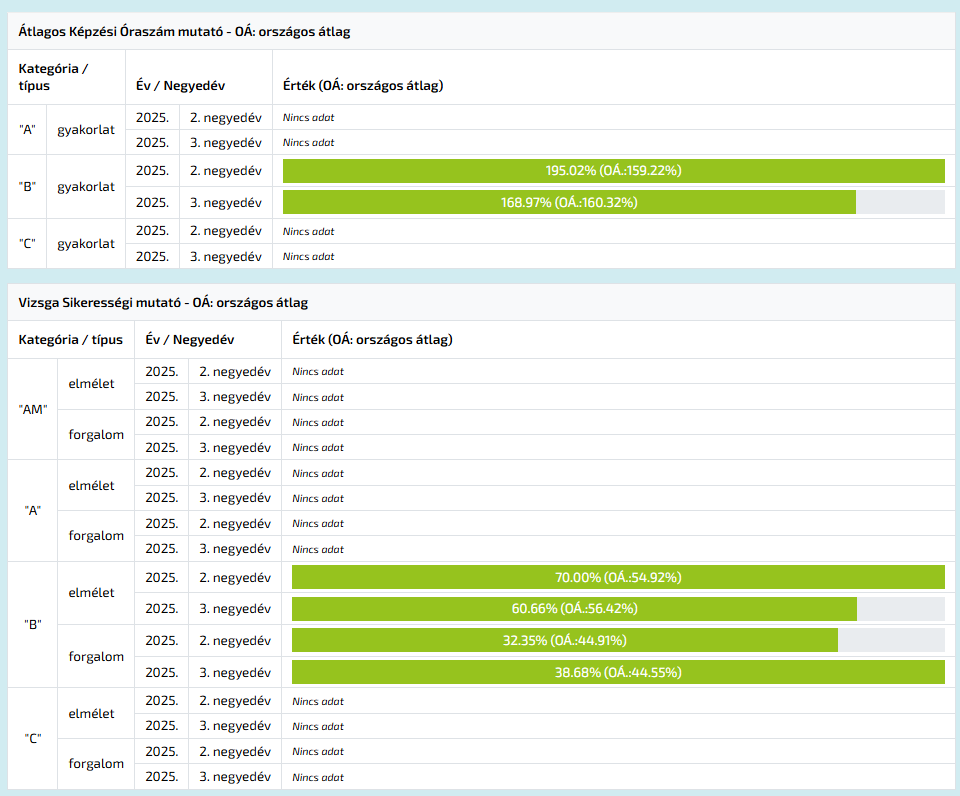Select the 32.35% forgalom progress bar
The image size is (960, 796).
click(564, 640)
